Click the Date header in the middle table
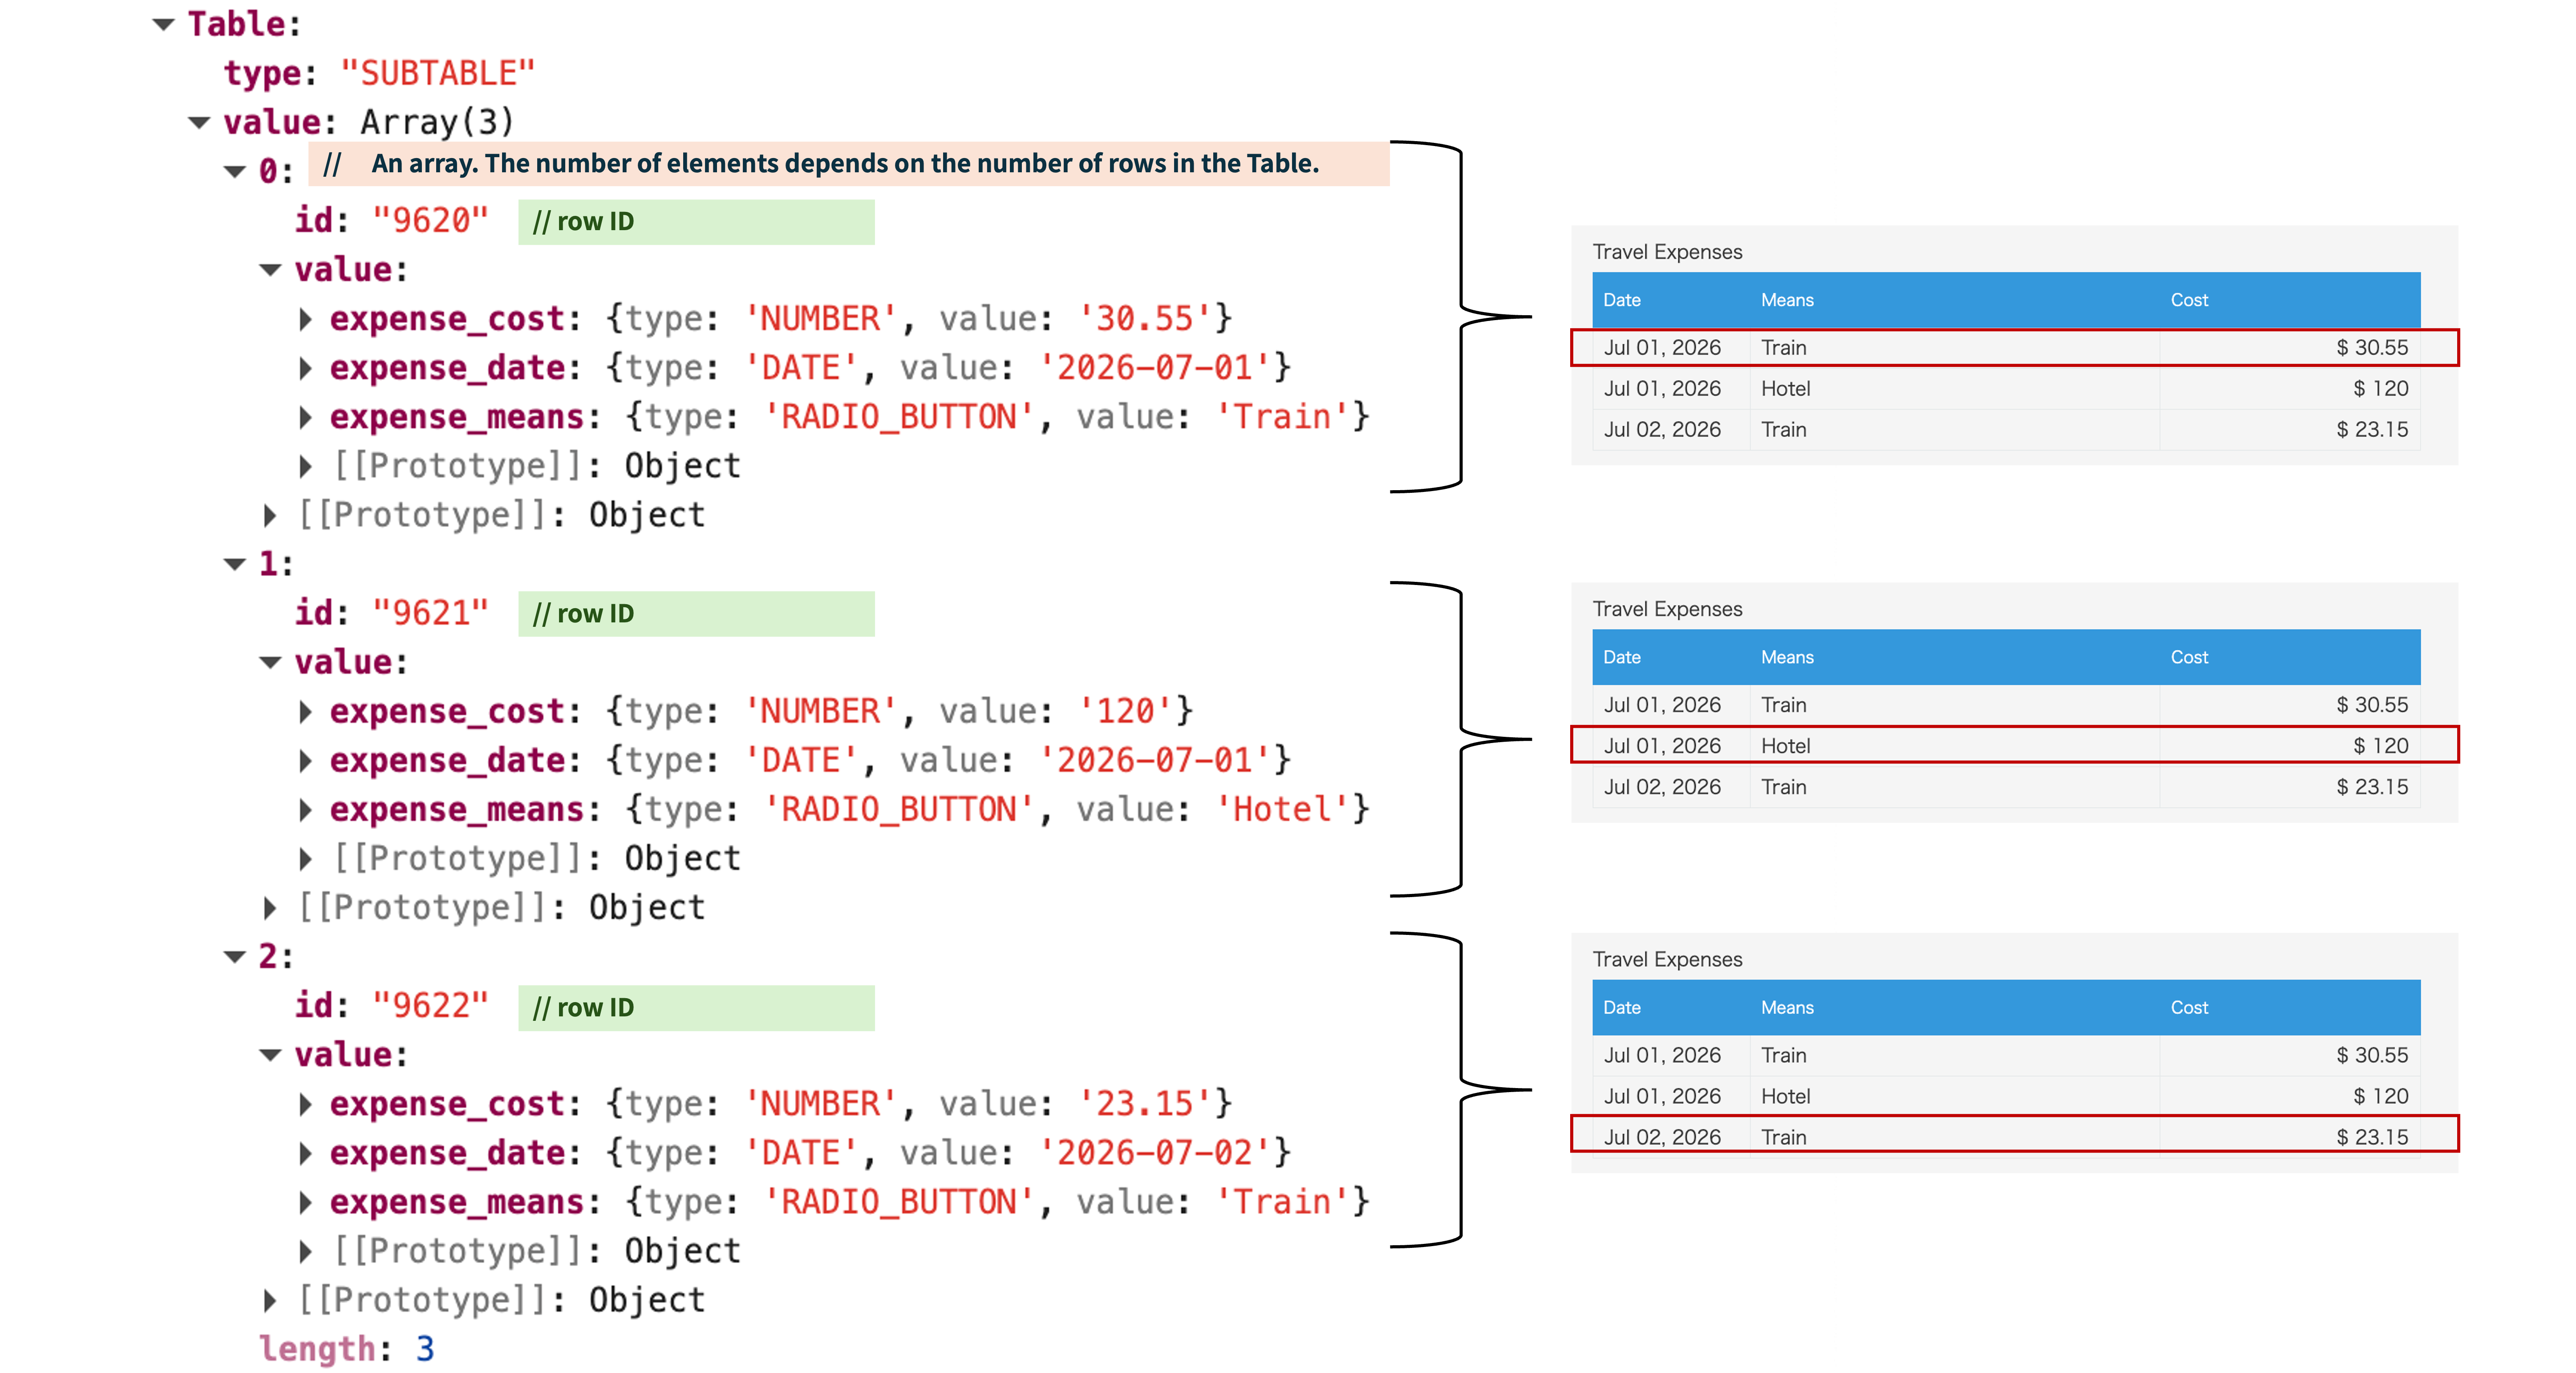 [x=1622, y=657]
